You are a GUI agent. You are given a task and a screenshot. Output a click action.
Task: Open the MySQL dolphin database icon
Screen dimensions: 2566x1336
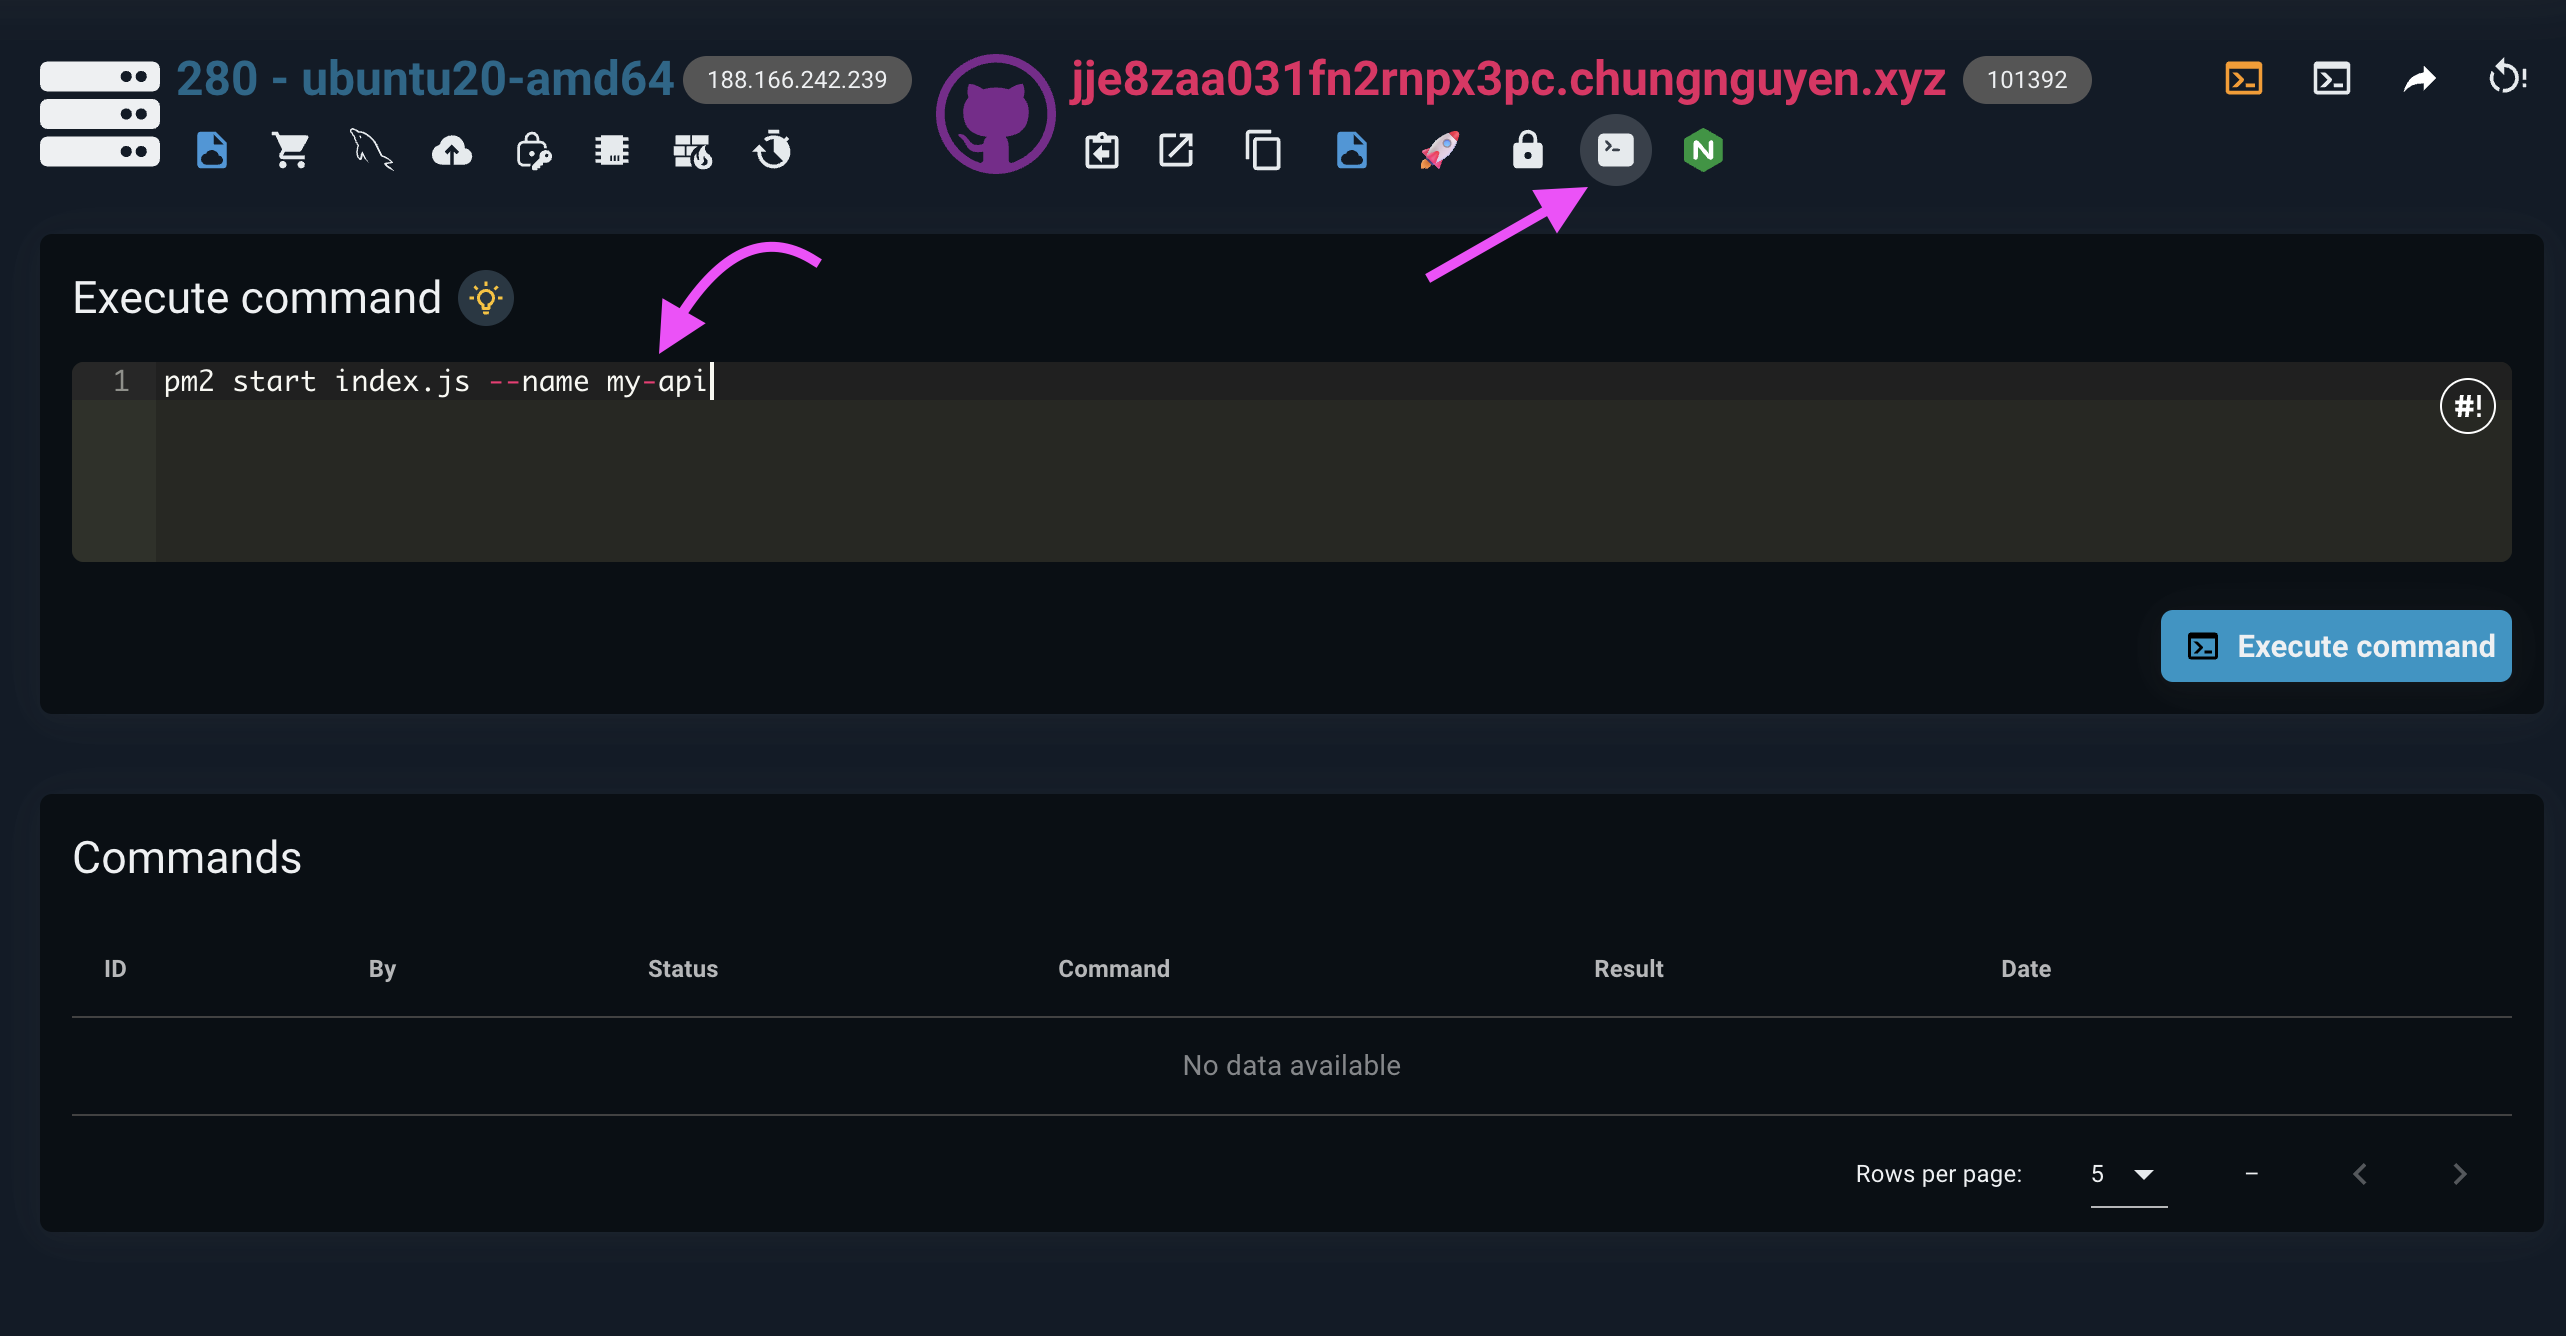(x=371, y=151)
